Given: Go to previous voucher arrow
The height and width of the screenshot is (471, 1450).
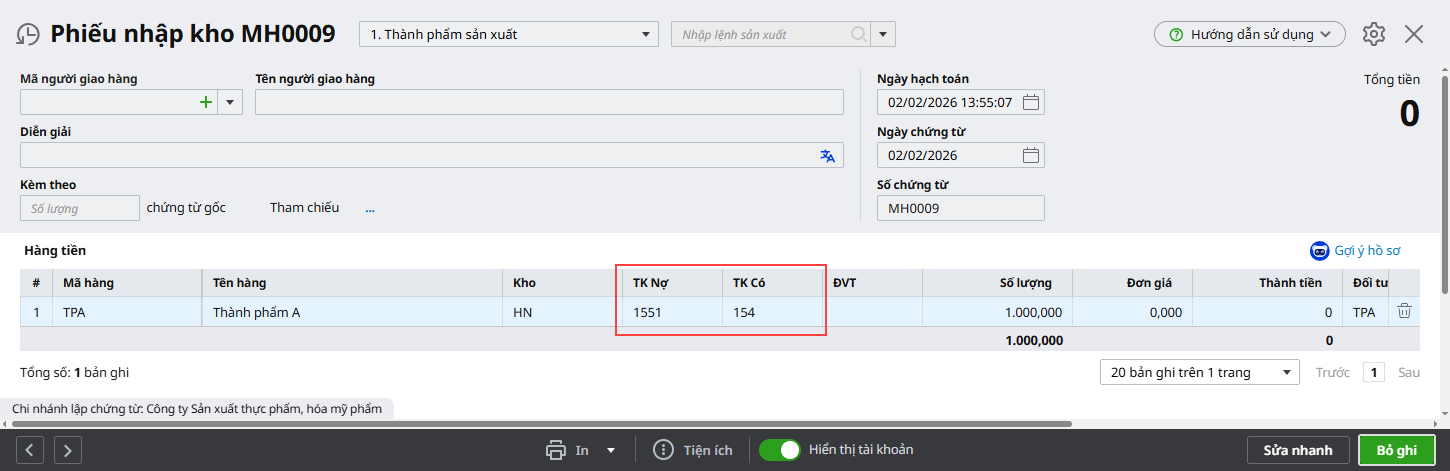Looking at the screenshot, I should [x=30, y=450].
